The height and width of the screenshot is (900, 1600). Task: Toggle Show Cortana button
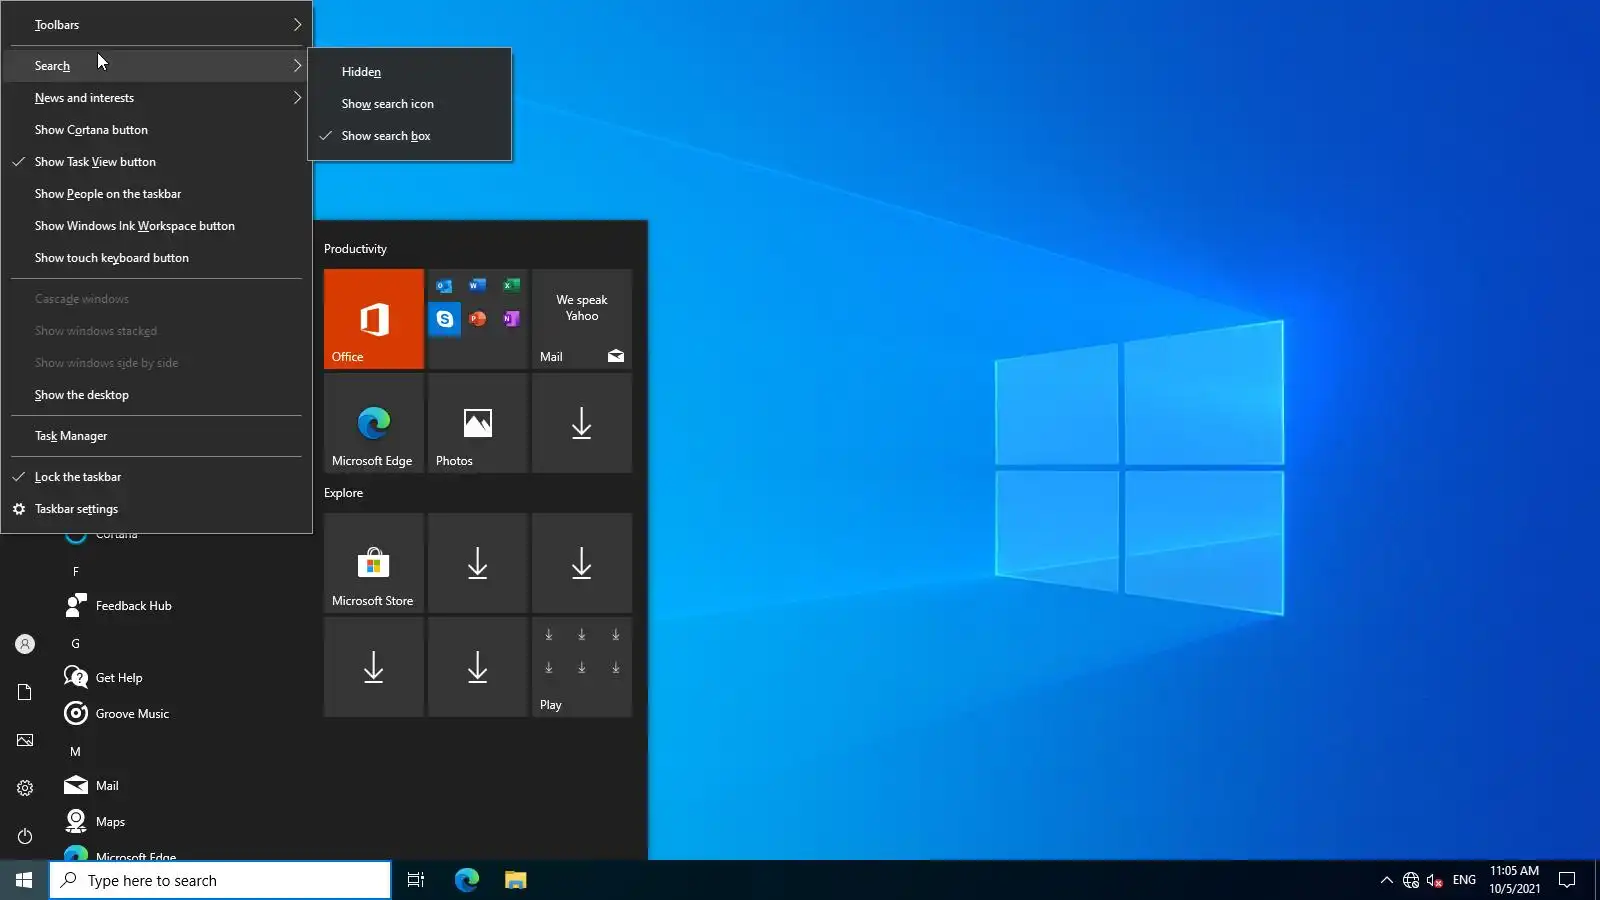[156, 130]
